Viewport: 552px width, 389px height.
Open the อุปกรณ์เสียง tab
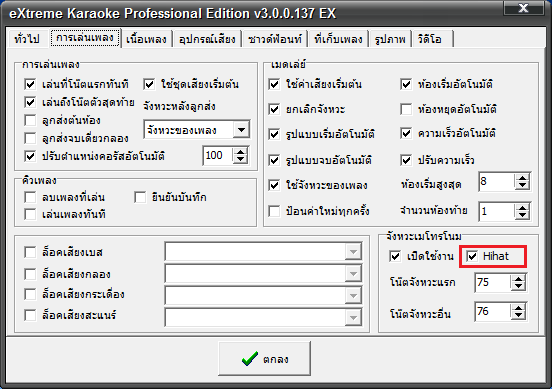point(207,39)
